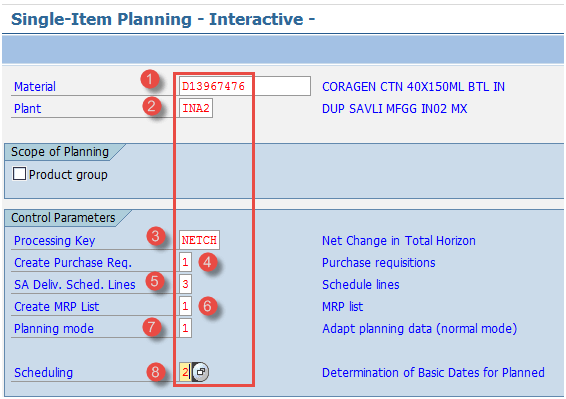
Task: Click the Planning mode value field
Action: coord(185,328)
